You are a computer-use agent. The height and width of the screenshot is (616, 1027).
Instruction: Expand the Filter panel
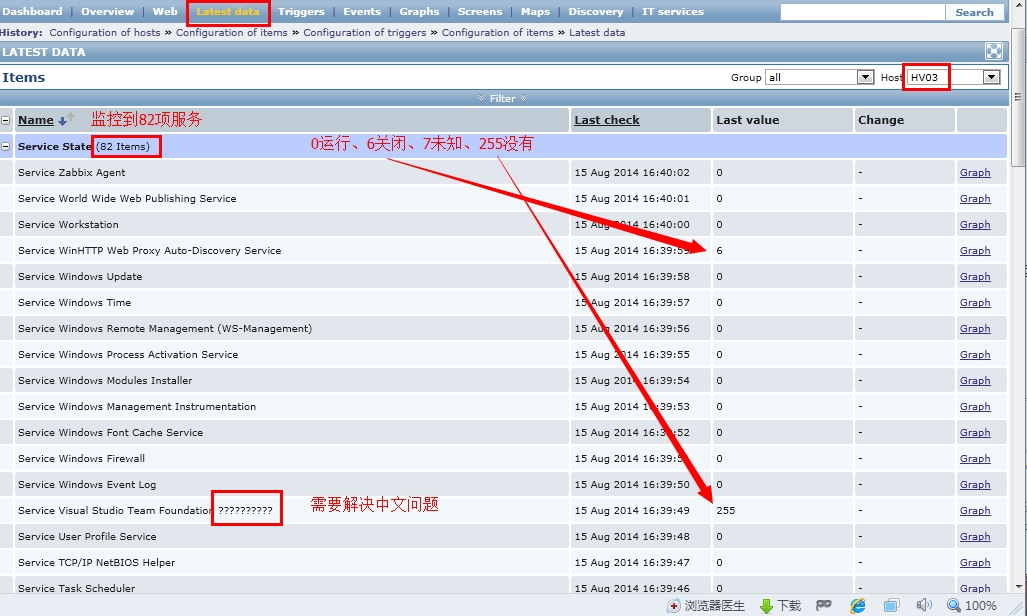click(x=502, y=98)
